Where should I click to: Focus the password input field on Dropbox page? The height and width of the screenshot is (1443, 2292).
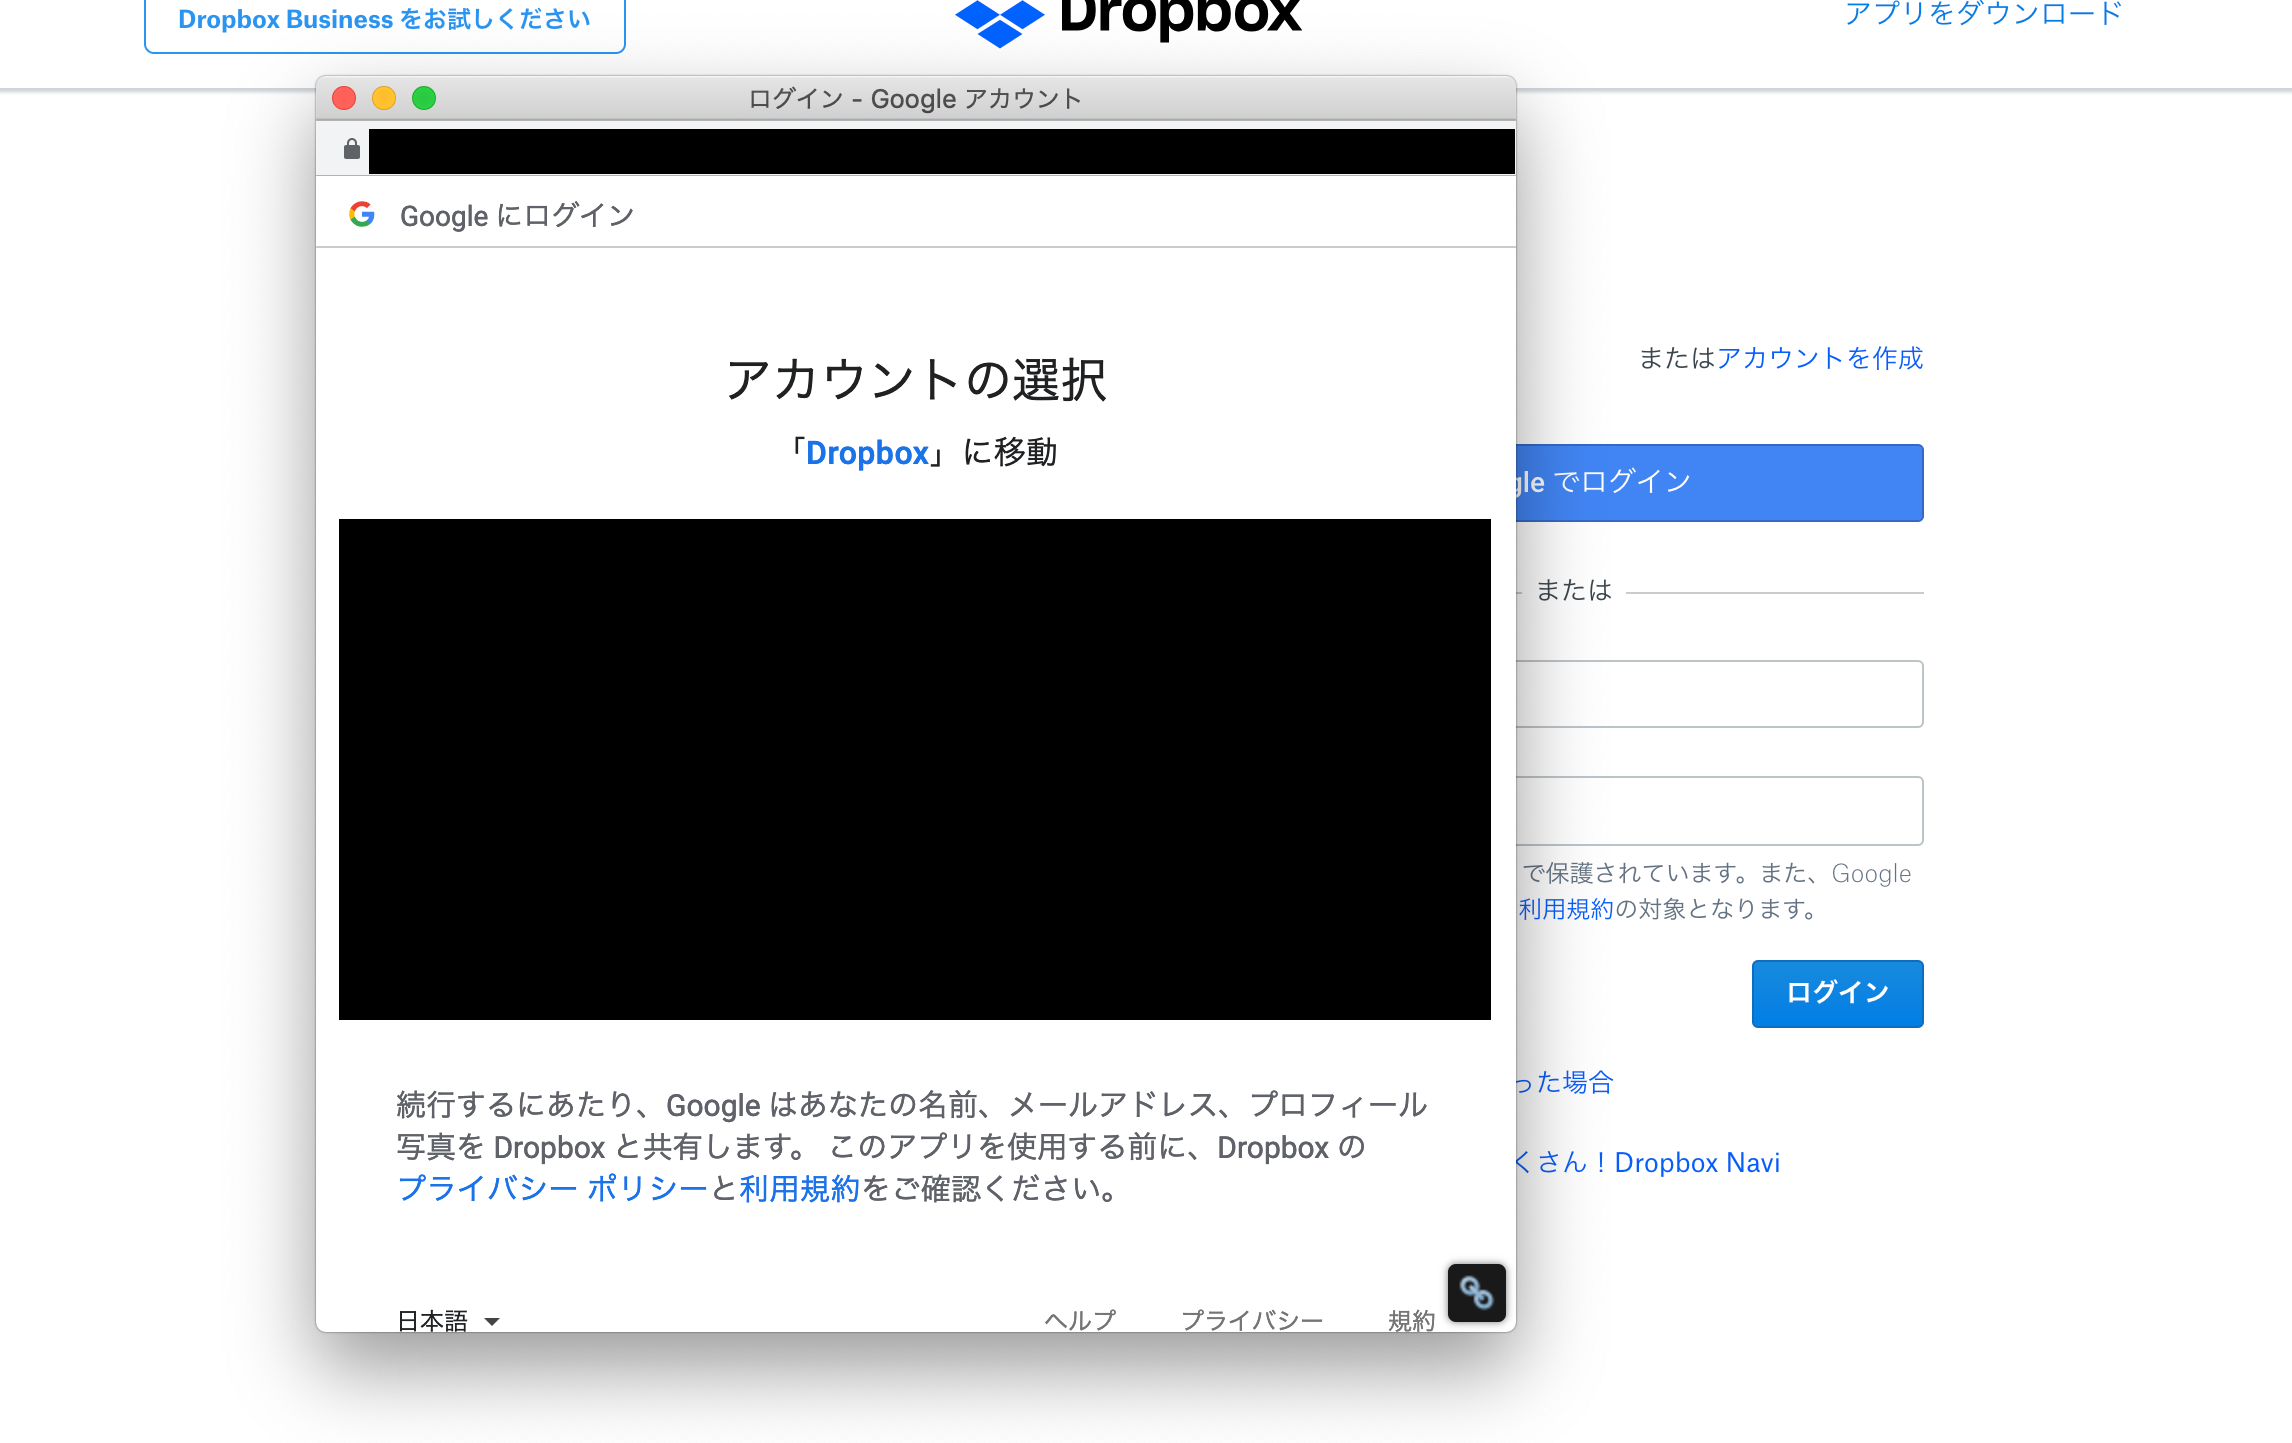tap(1719, 811)
